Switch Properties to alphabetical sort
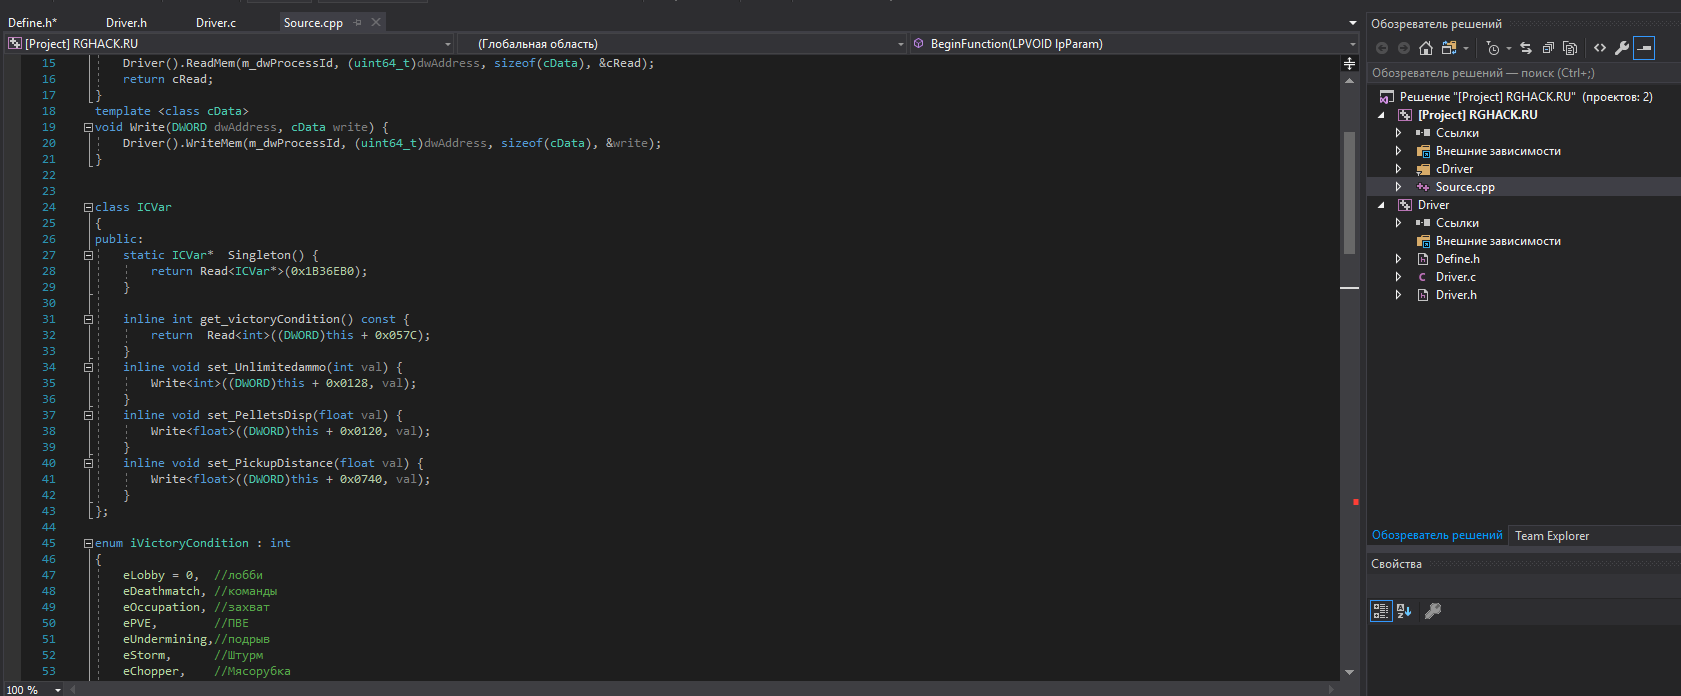This screenshot has width=1681, height=696. (1404, 611)
